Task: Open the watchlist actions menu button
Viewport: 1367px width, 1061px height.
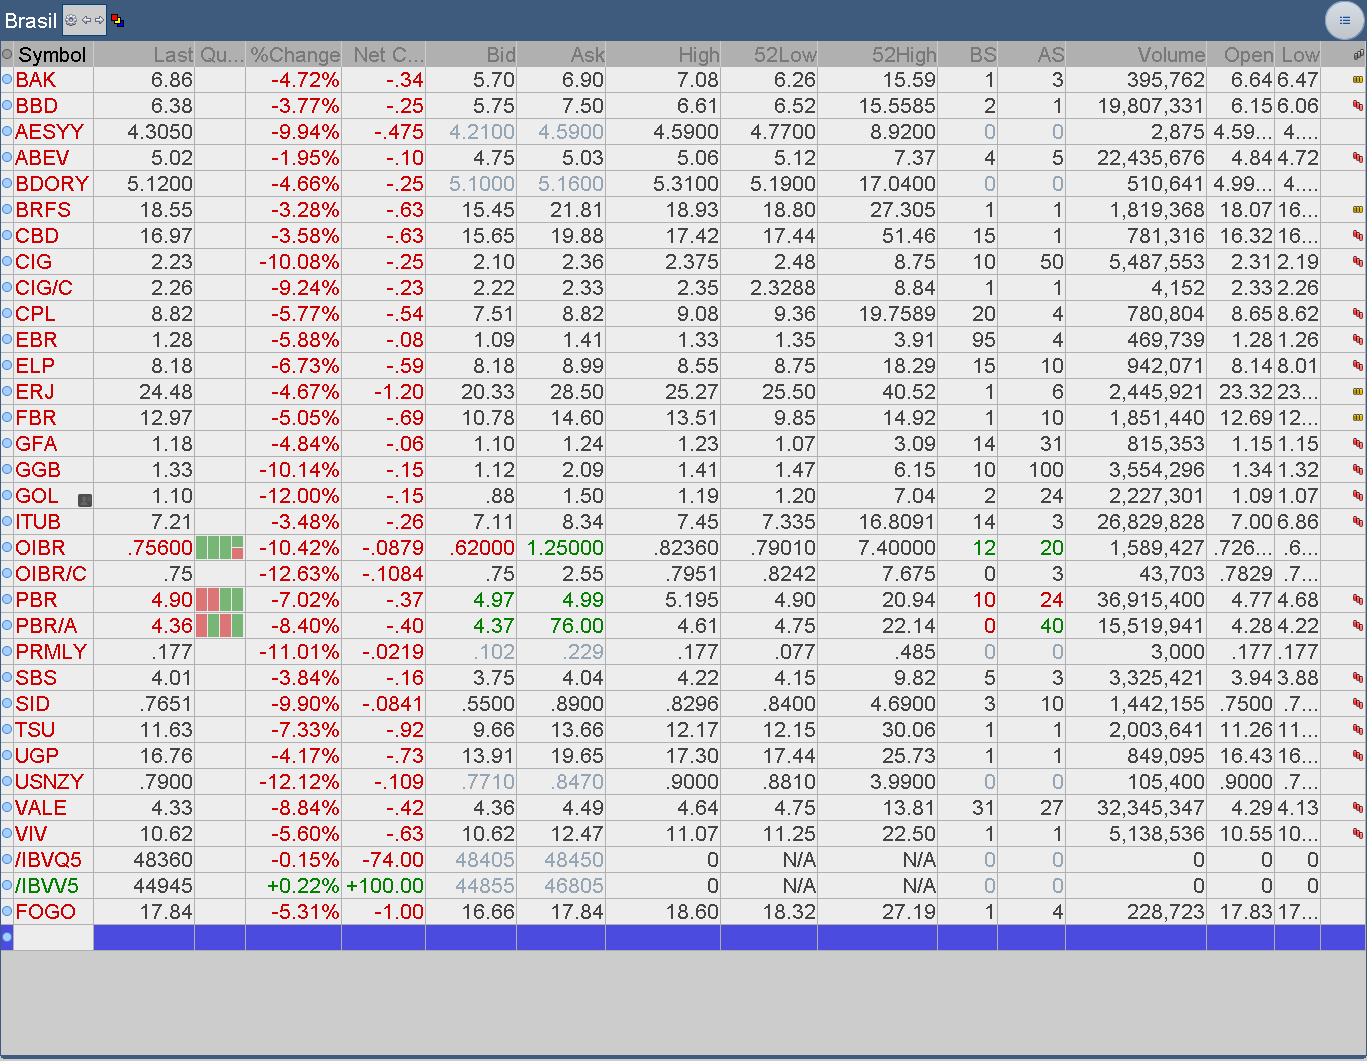Action: (x=1344, y=20)
